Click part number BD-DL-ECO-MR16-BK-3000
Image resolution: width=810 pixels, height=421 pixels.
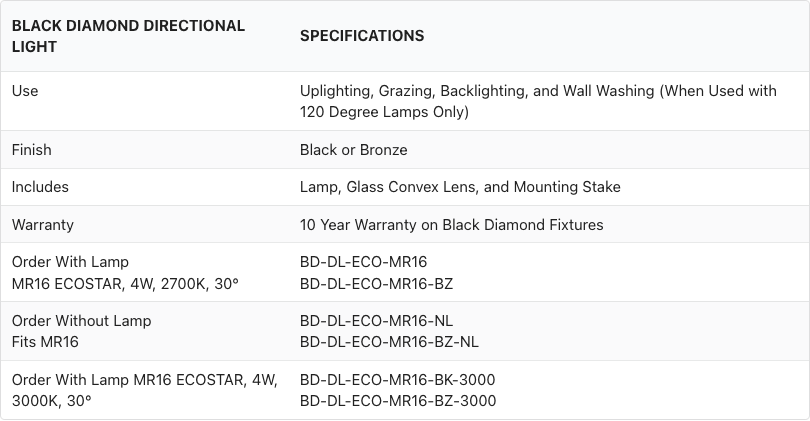[397, 380]
